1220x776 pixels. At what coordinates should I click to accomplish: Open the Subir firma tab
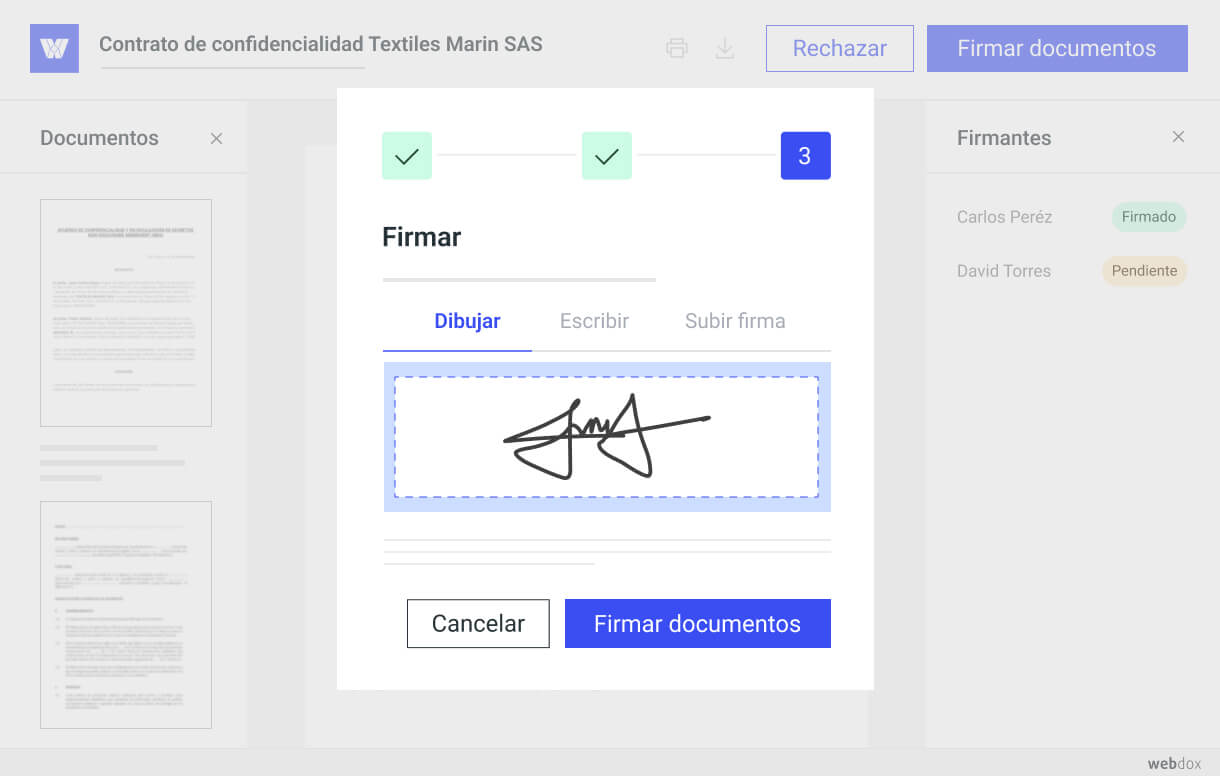pyautogui.click(x=735, y=321)
